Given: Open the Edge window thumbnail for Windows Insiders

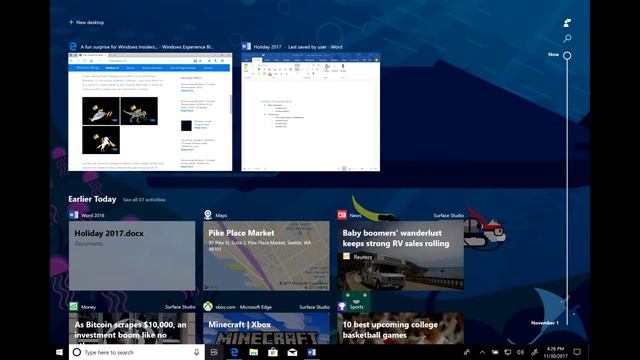Looking at the screenshot, I should [150, 112].
